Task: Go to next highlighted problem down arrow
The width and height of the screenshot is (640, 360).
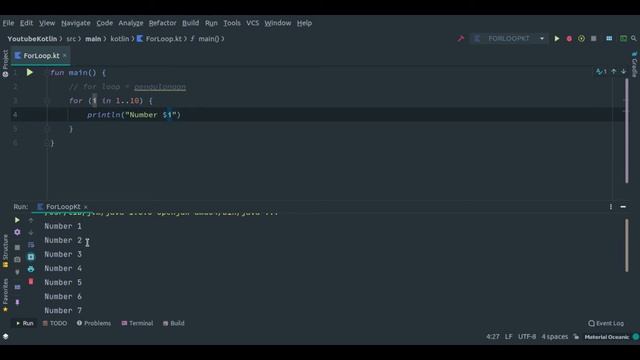Action: tap(623, 71)
